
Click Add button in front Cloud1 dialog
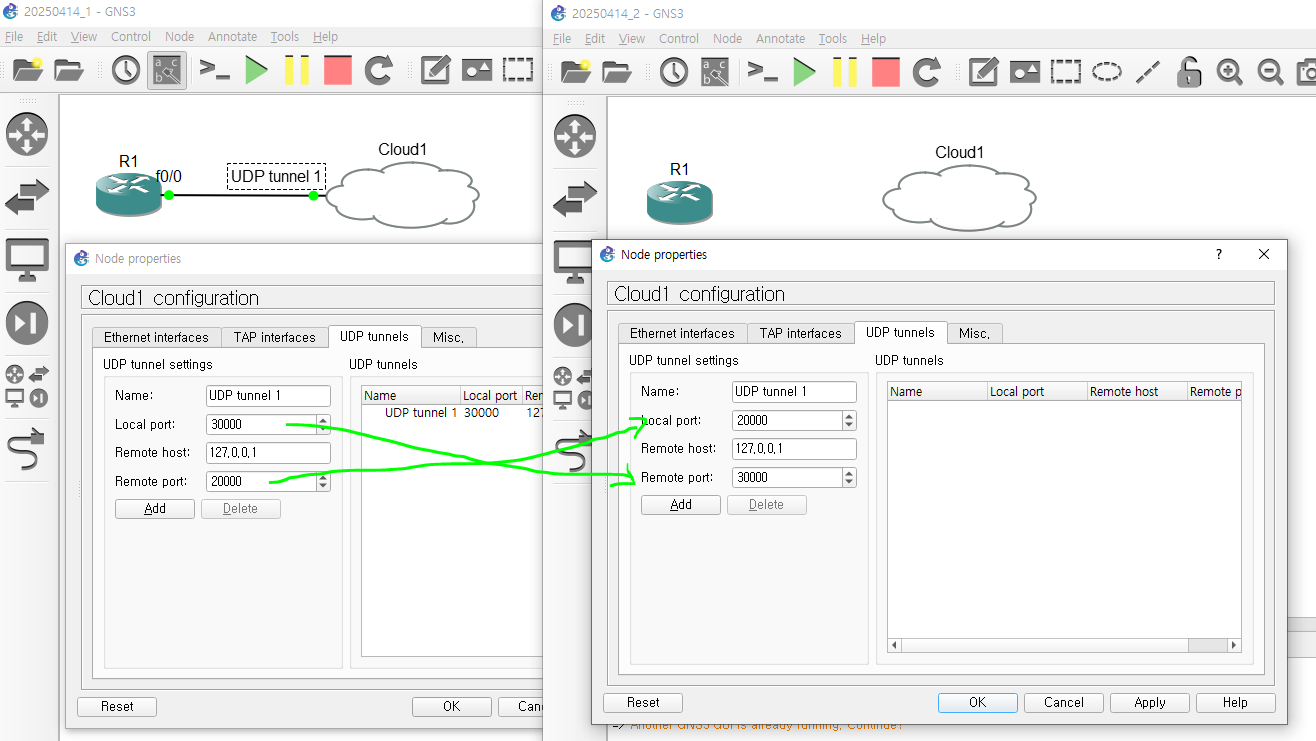click(x=681, y=505)
